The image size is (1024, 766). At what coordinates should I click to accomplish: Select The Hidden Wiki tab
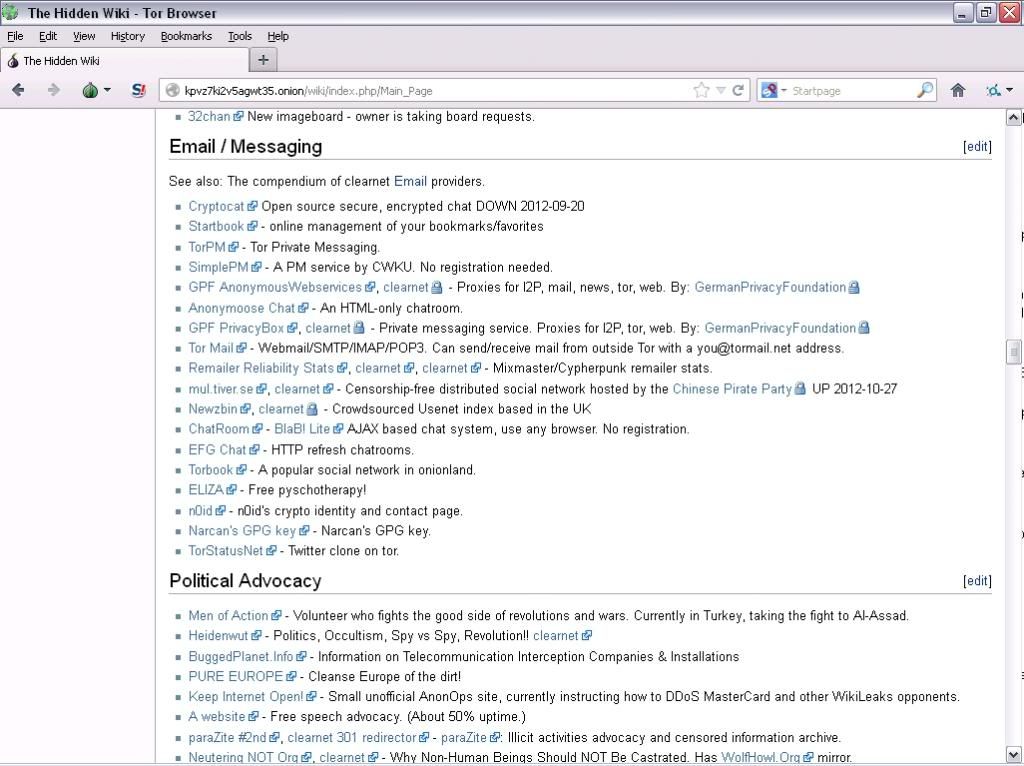124,61
